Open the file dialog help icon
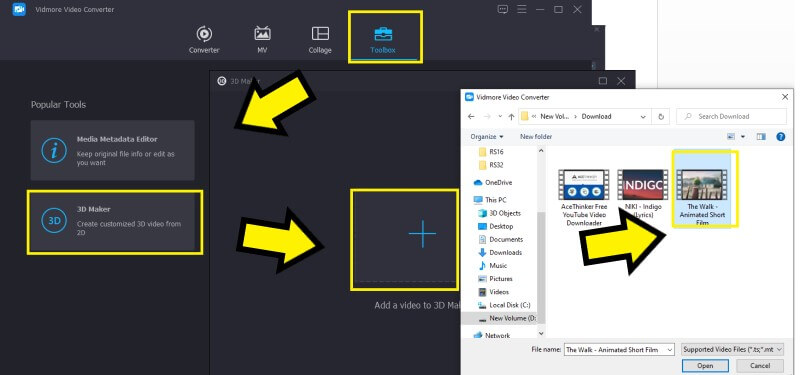 pyautogui.click(x=780, y=136)
